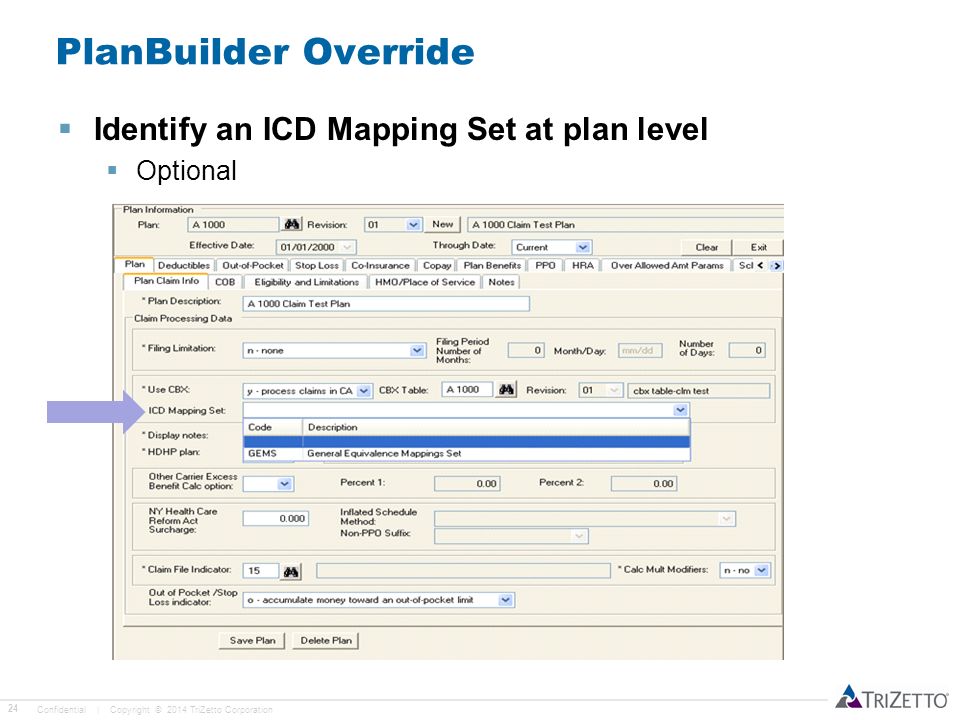The height and width of the screenshot is (720, 960).
Task: Select the Copay tab
Action: coord(437,266)
